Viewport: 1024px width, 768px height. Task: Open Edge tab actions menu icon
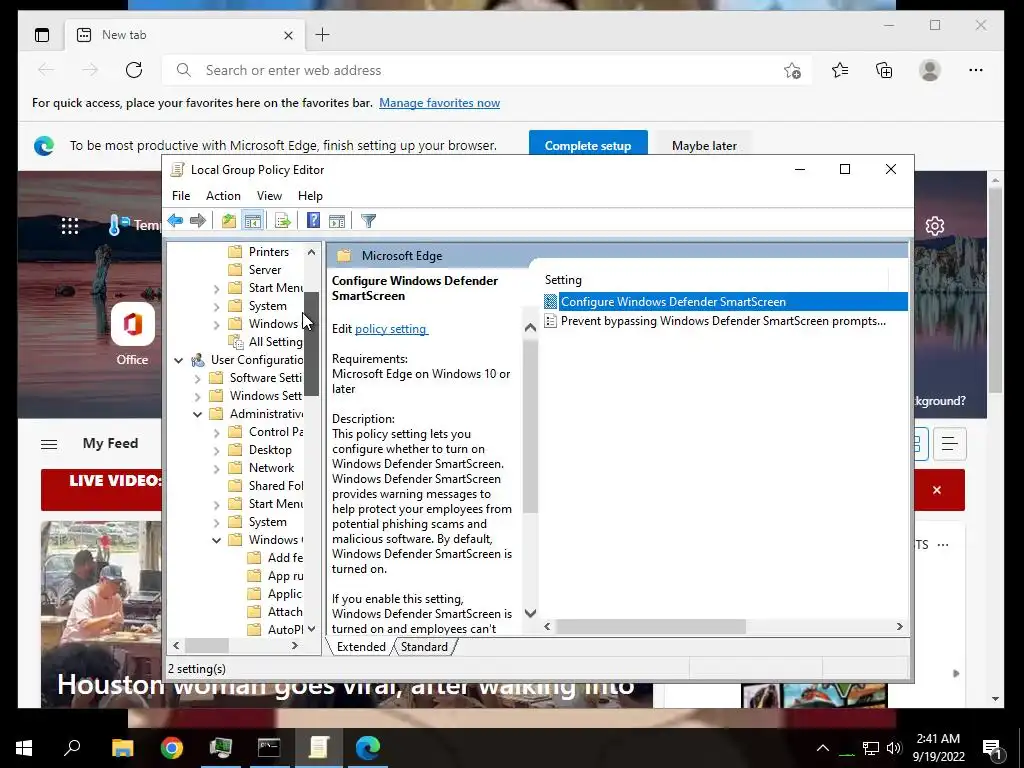[42, 35]
